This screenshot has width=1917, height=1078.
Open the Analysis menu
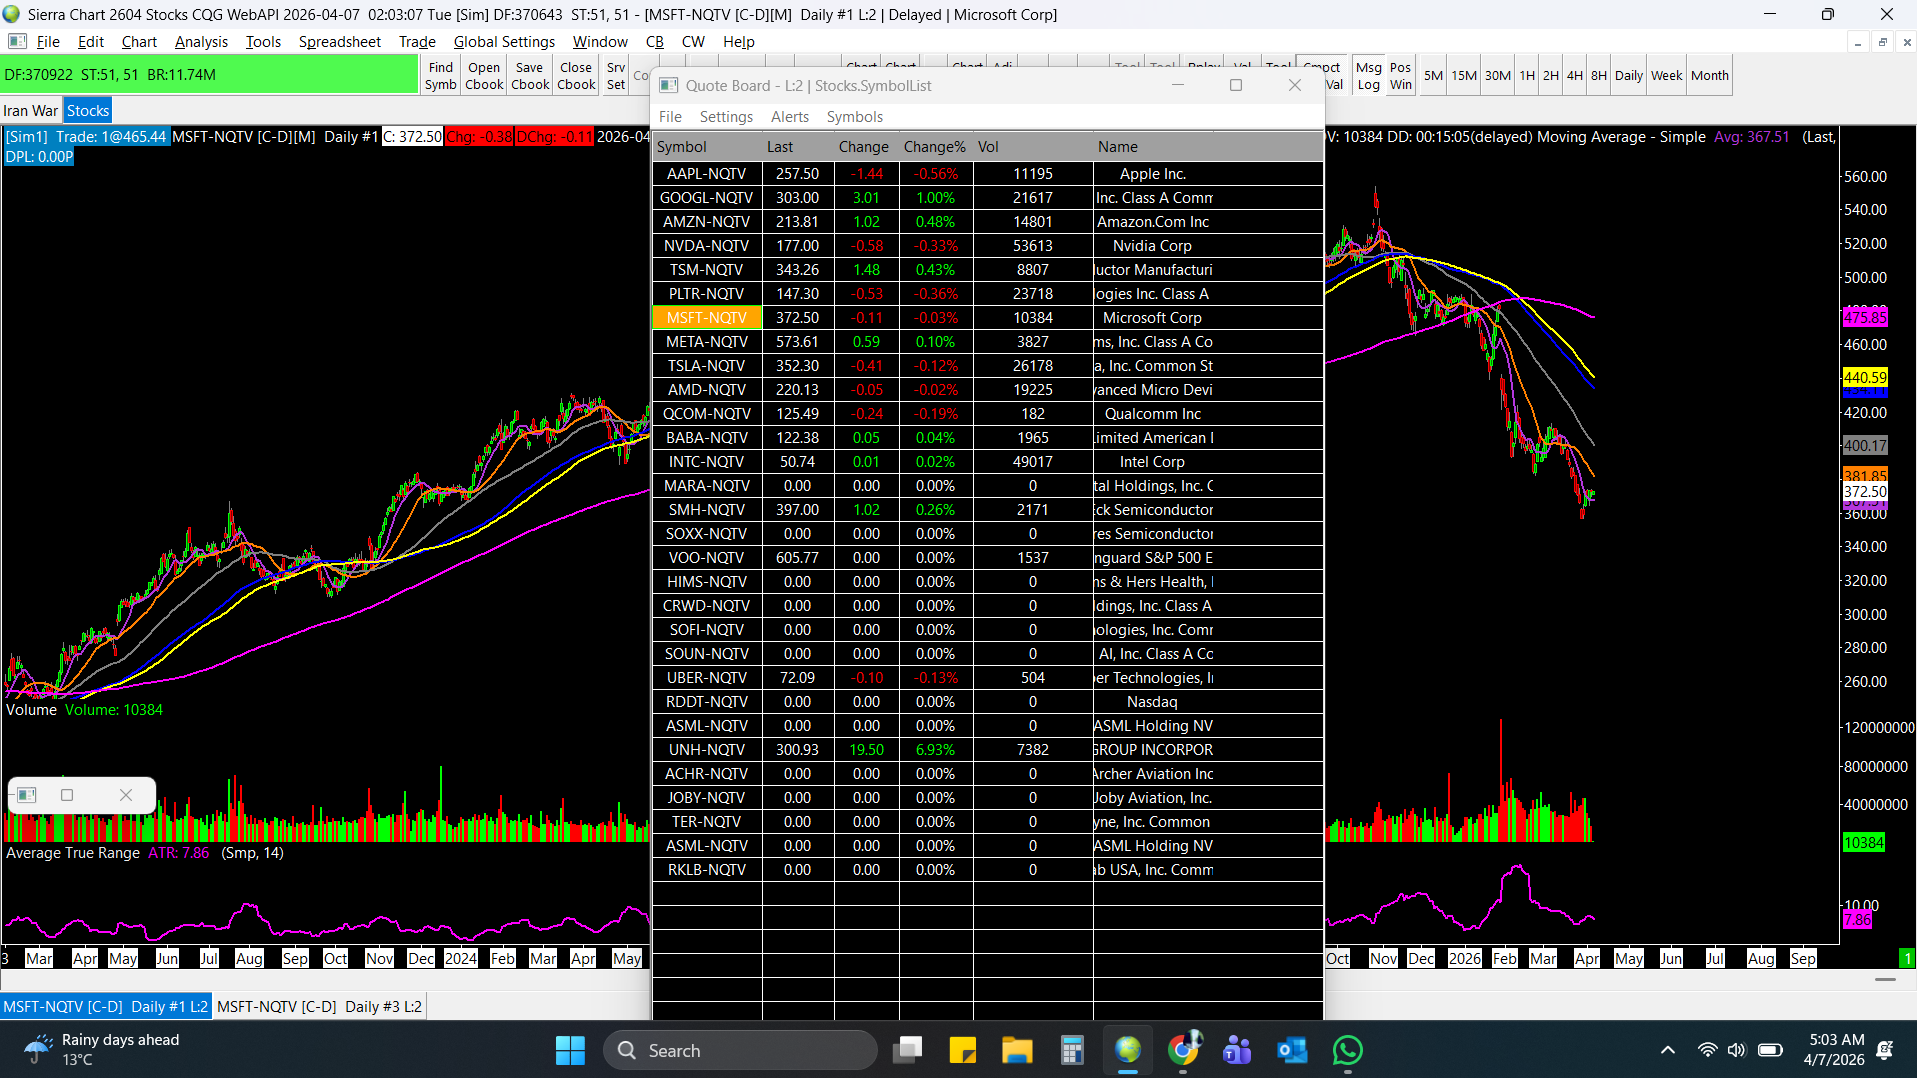click(201, 41)
